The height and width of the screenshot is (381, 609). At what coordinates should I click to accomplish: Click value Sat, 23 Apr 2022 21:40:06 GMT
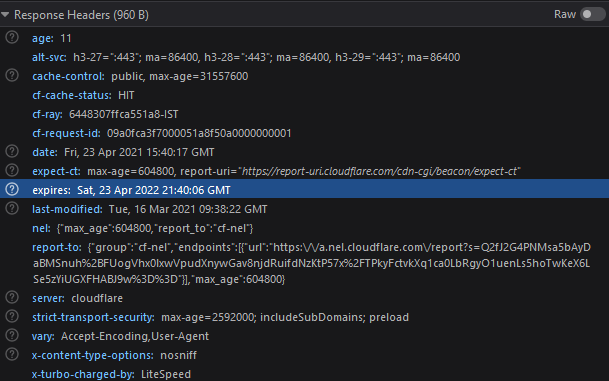154,190
